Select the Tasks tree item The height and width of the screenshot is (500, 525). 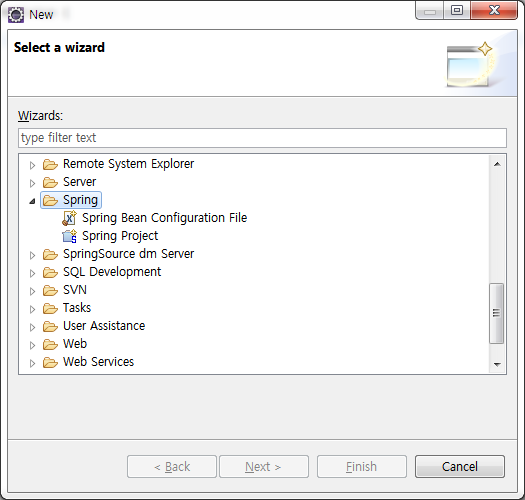click(77, 308)
